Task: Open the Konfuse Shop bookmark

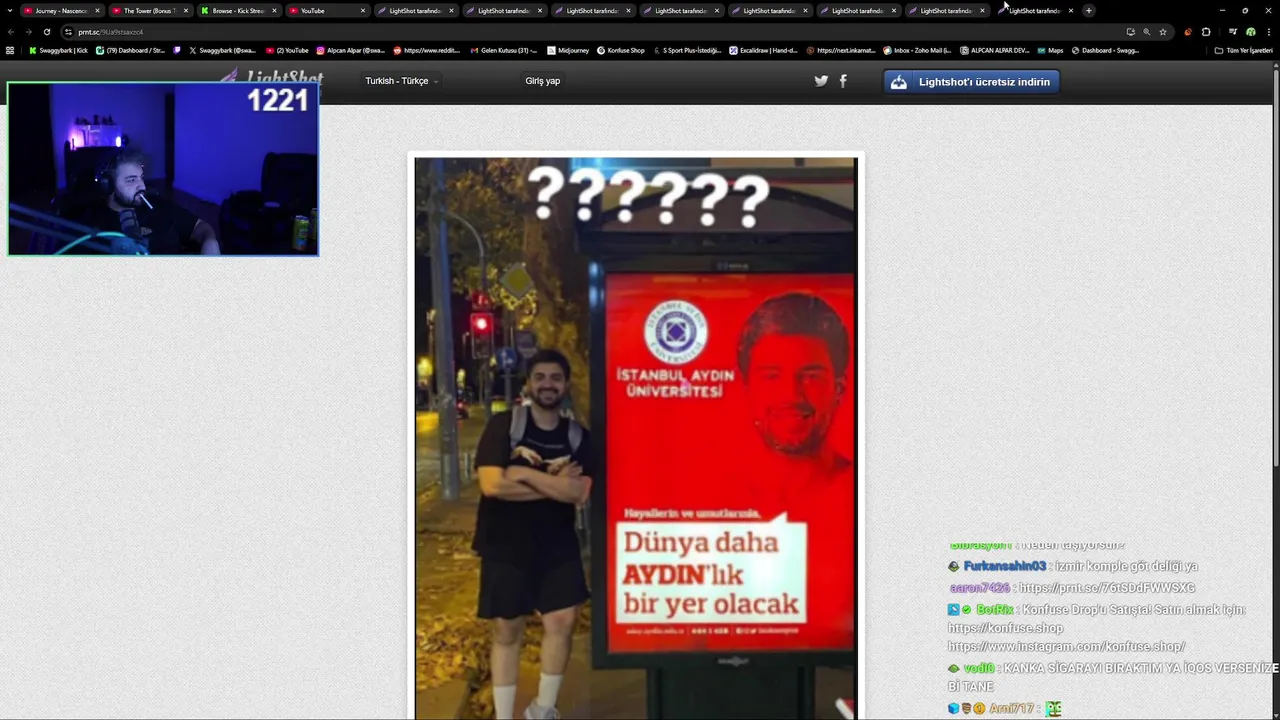Action: click(x=621, y=50)
